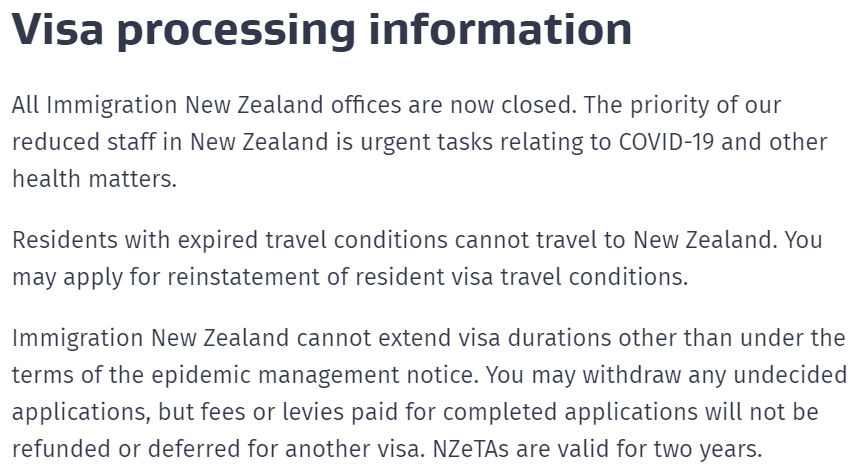Click "reinstatement of resident visa travel conditions"
856x476 pixels.
tap(427, 277)
